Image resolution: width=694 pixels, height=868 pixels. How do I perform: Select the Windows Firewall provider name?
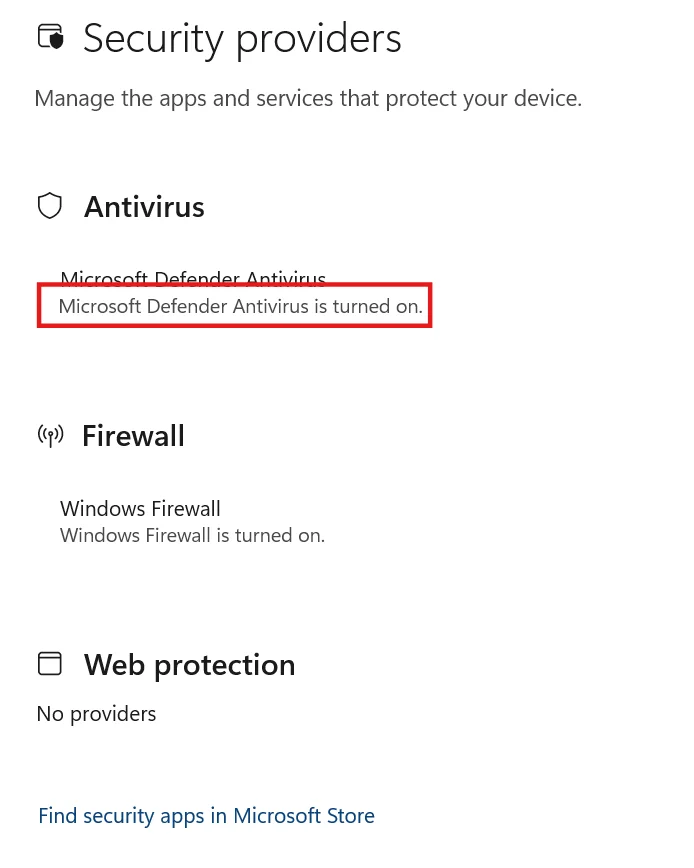coord(140,509)
